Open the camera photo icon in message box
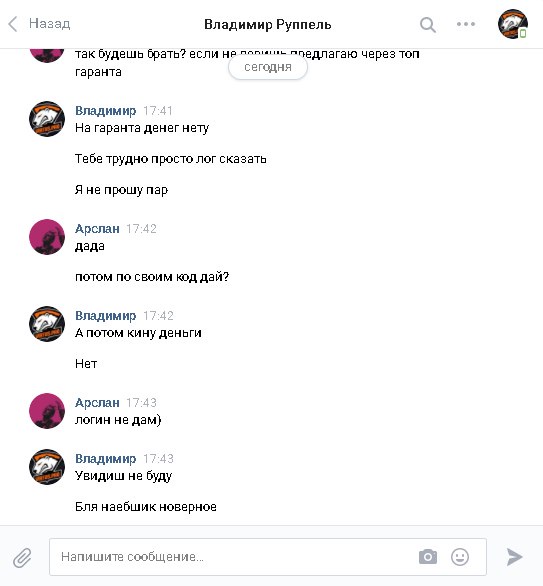This screenshot has width=543, height=586. tap(428, 557)
